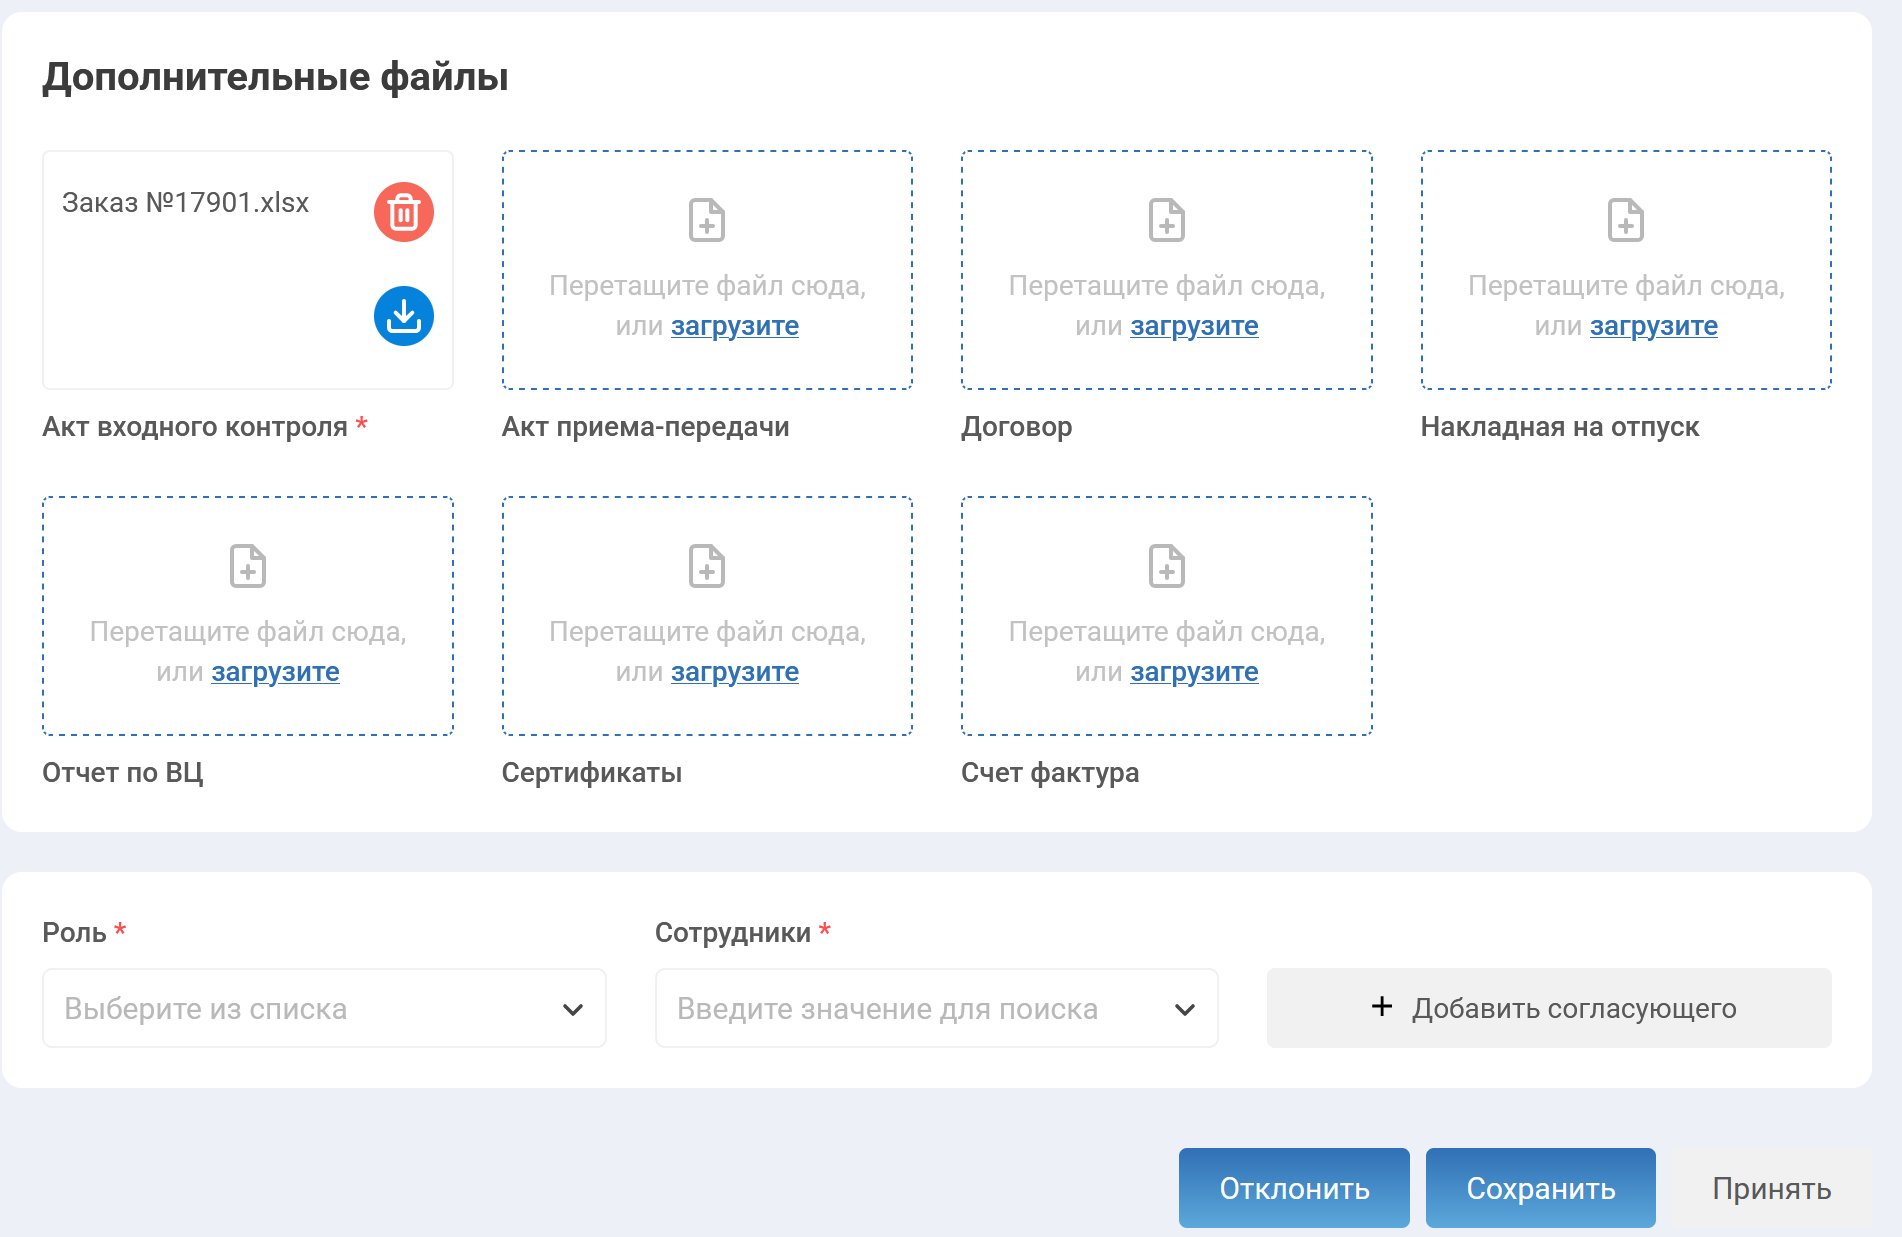1902x1237 pixels.
Task: Click add-file icon in Сертификаты dropzone
Action: [x=707, y=566]
